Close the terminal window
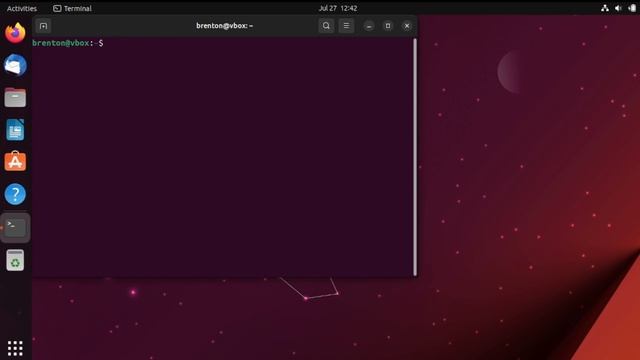 pos(407,26)
